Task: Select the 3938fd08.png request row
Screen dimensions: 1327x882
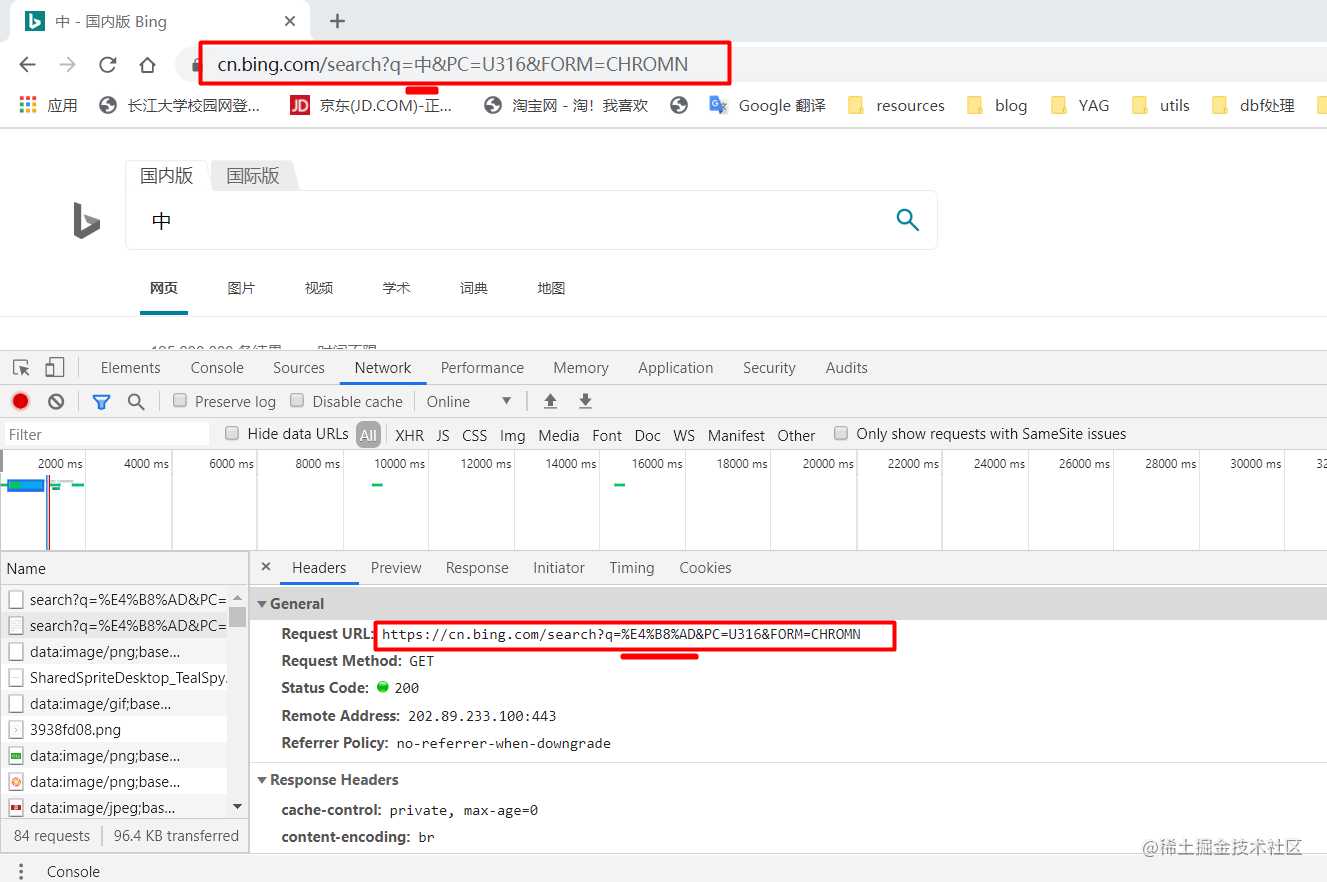Action: pos(114,730)
